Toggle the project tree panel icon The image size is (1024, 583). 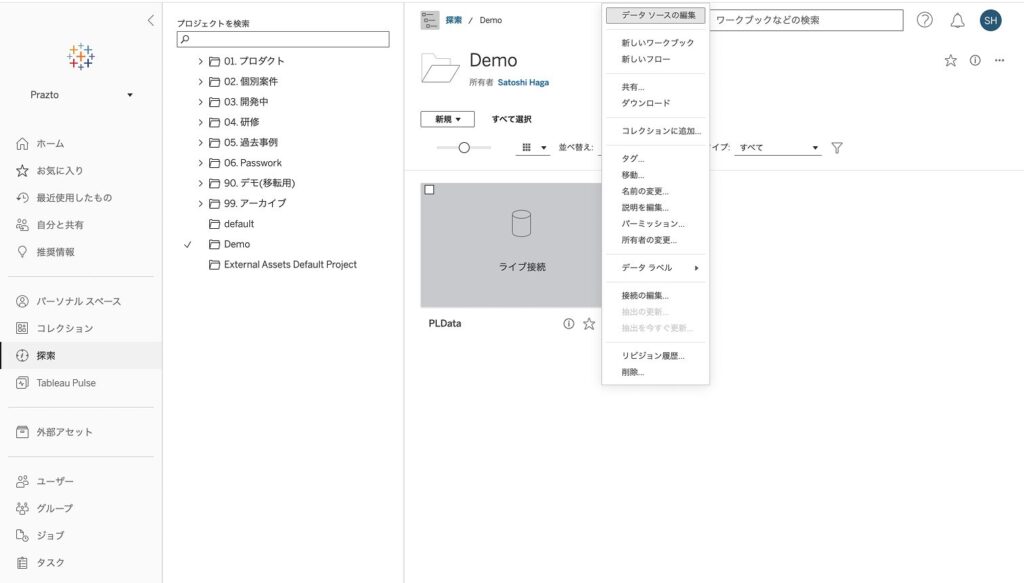(x=430, y=20)
